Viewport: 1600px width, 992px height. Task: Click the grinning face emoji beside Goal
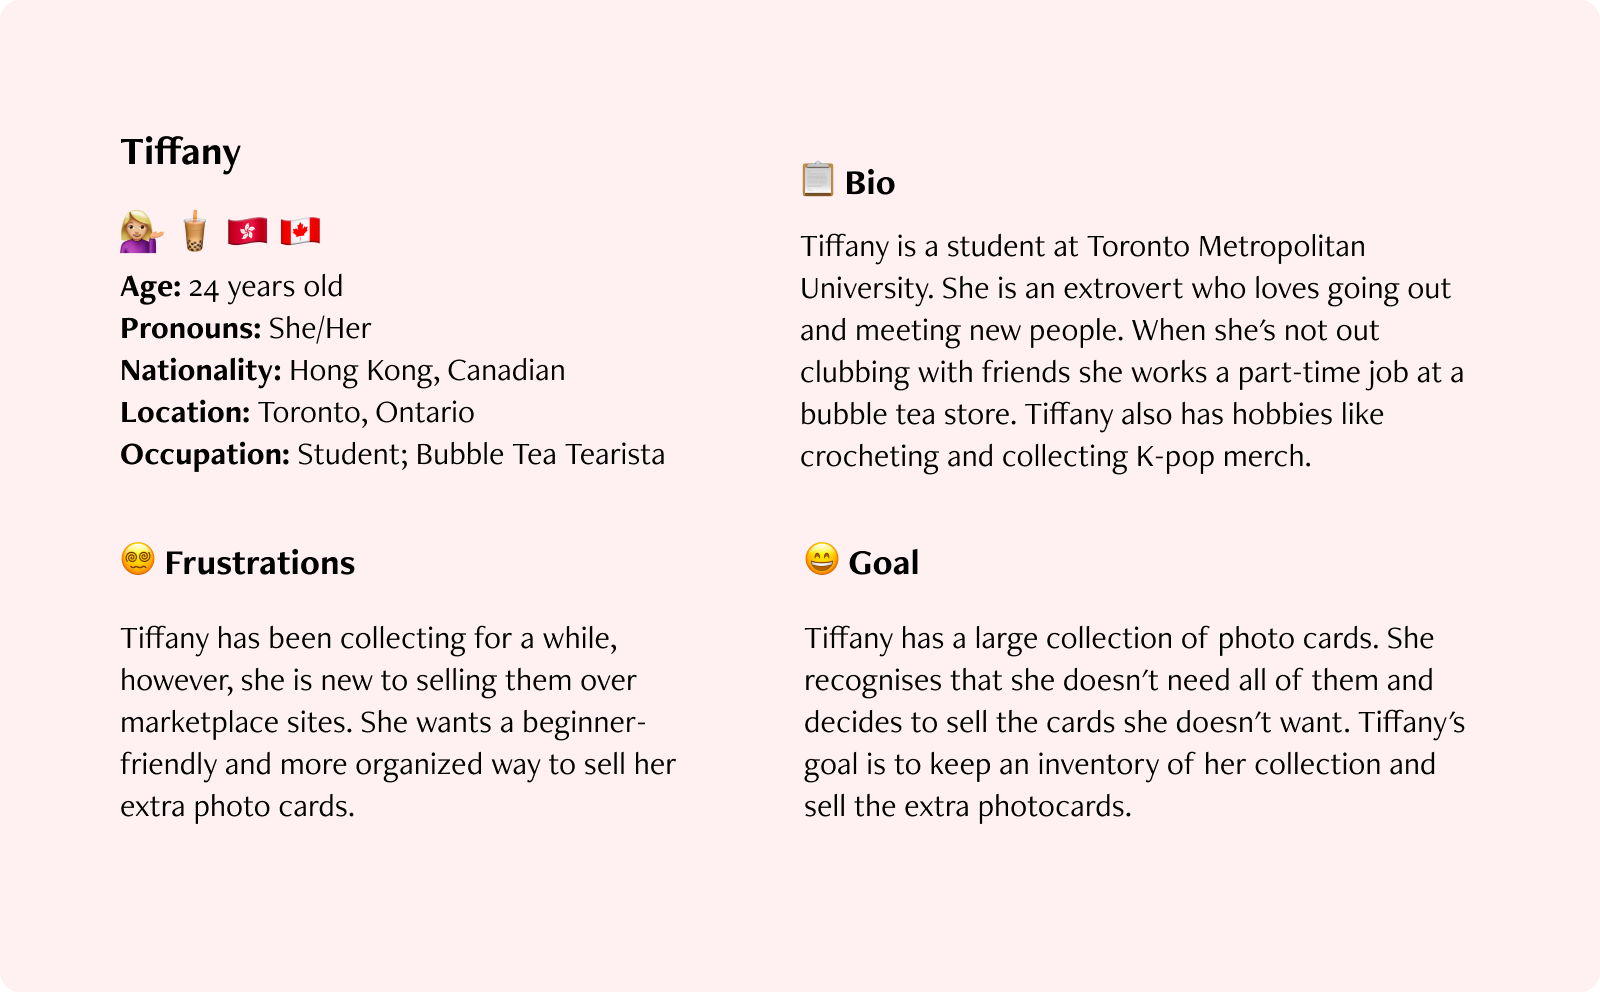click(x=822, y=559)
